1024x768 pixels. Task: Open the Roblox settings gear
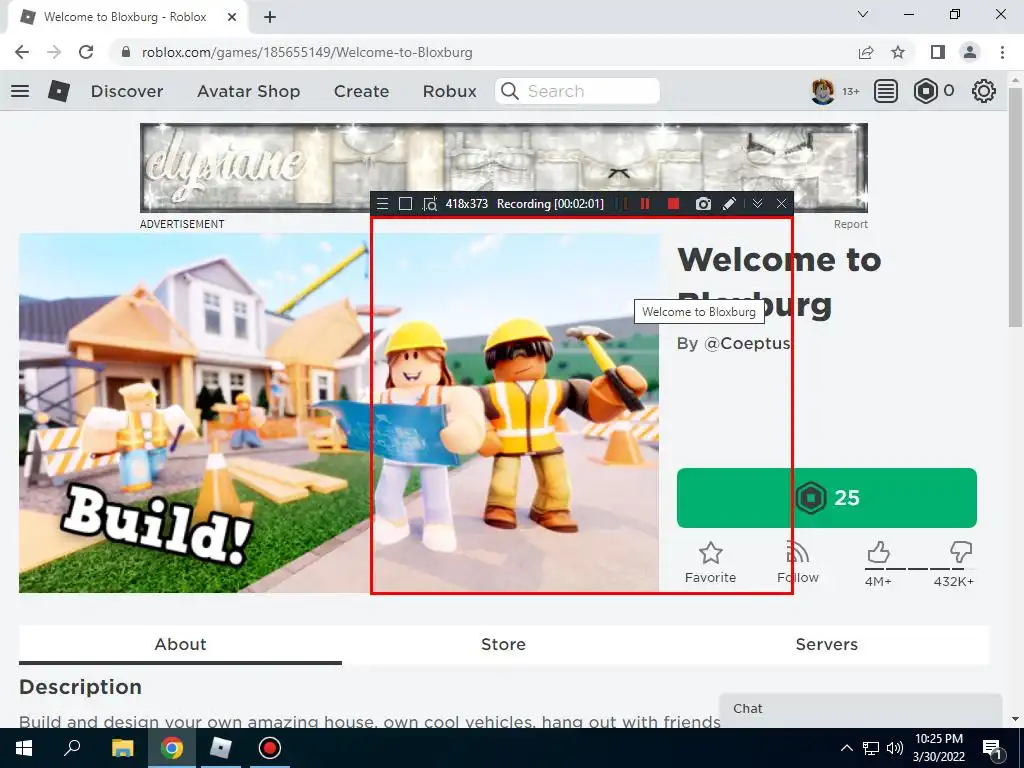[984, 91]
